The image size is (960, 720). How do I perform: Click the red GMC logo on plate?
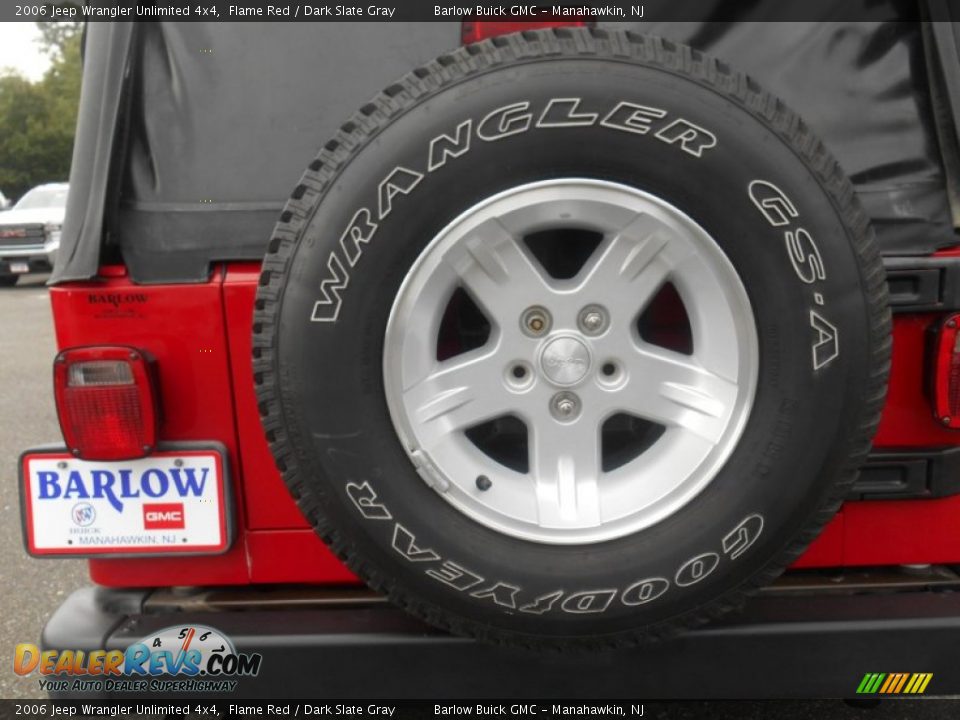pos(163,516)
